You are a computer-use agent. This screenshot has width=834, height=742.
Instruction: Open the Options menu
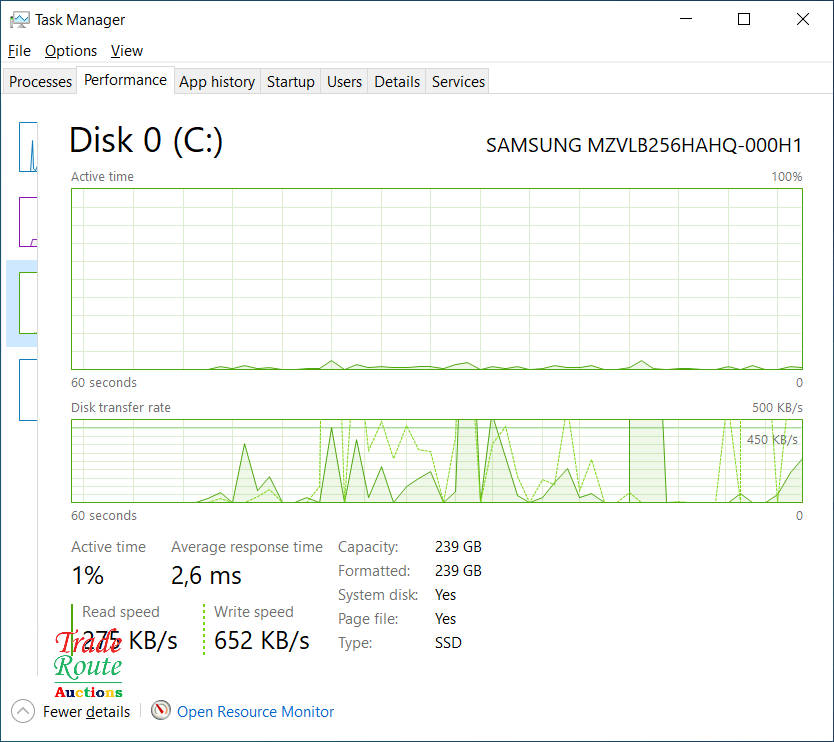coord(71,51)
